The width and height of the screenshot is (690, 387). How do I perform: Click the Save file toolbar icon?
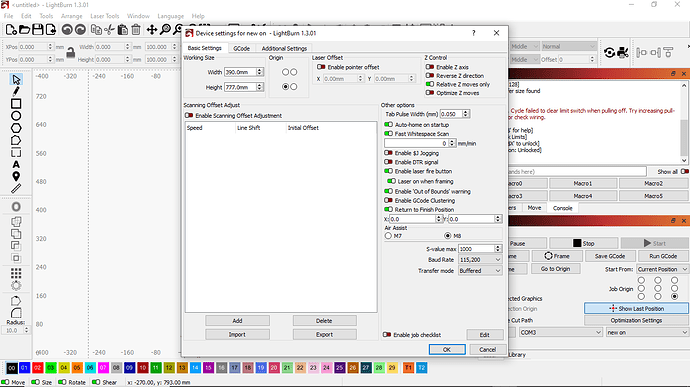coord(38,29)
